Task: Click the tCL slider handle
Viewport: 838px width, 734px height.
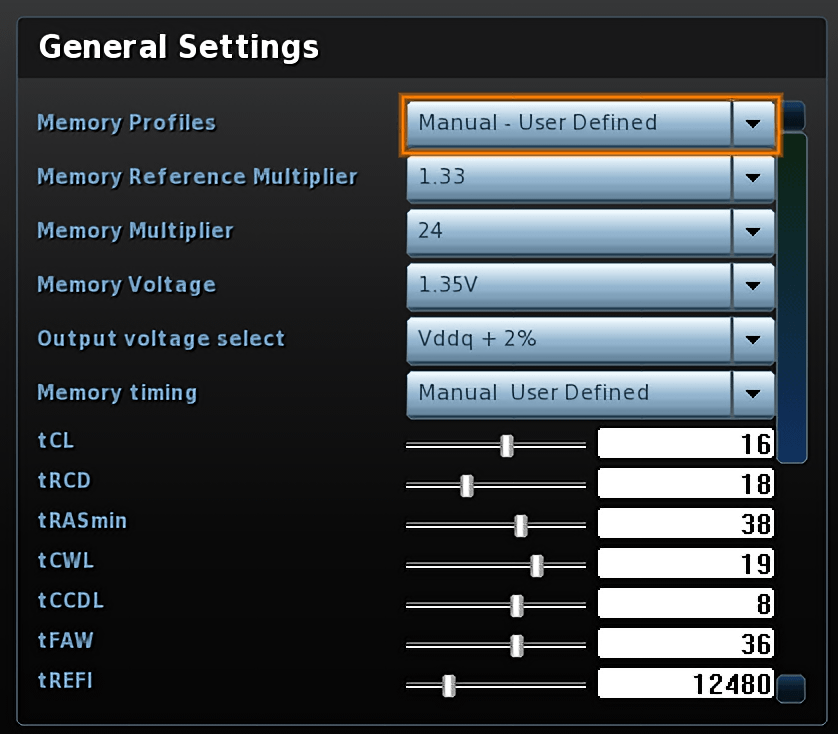Action: click(507, 445)
